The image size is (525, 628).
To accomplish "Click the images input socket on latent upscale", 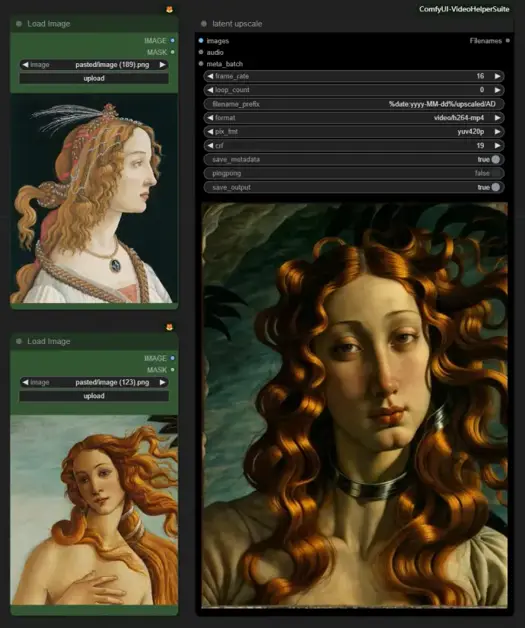I will coord(201,40).
